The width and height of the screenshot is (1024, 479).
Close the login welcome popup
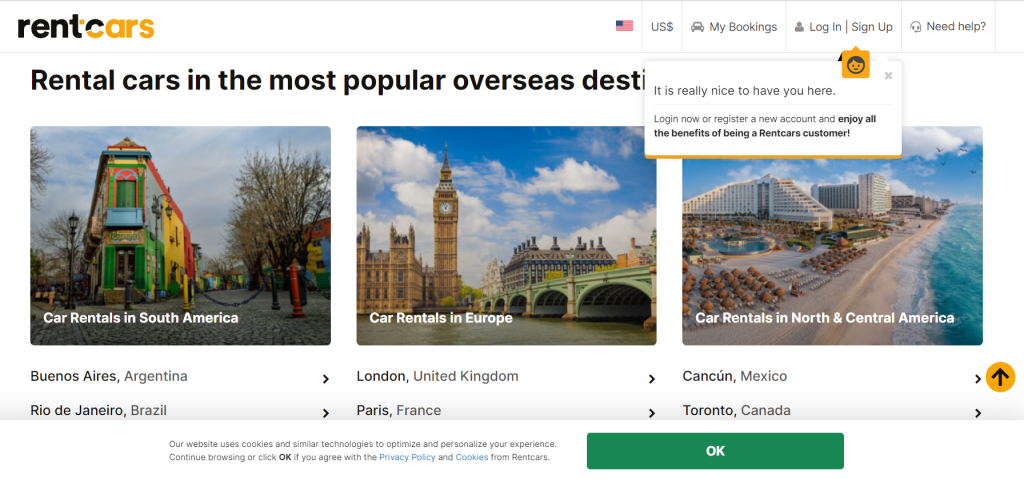point(888,76)
